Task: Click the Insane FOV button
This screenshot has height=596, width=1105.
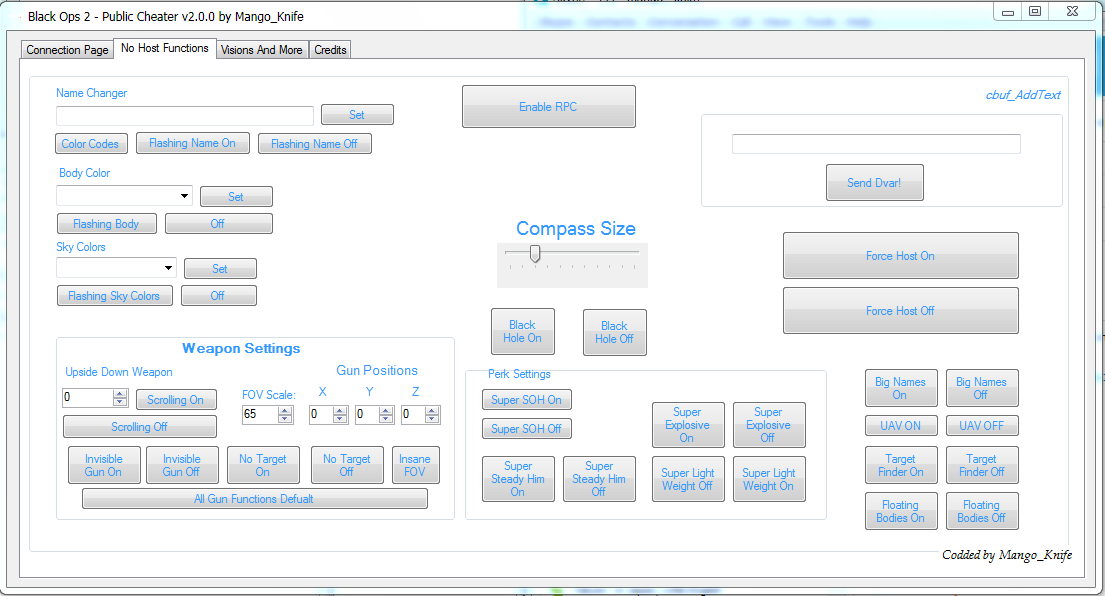Action: pyautogui.click(x=415, y=465)
